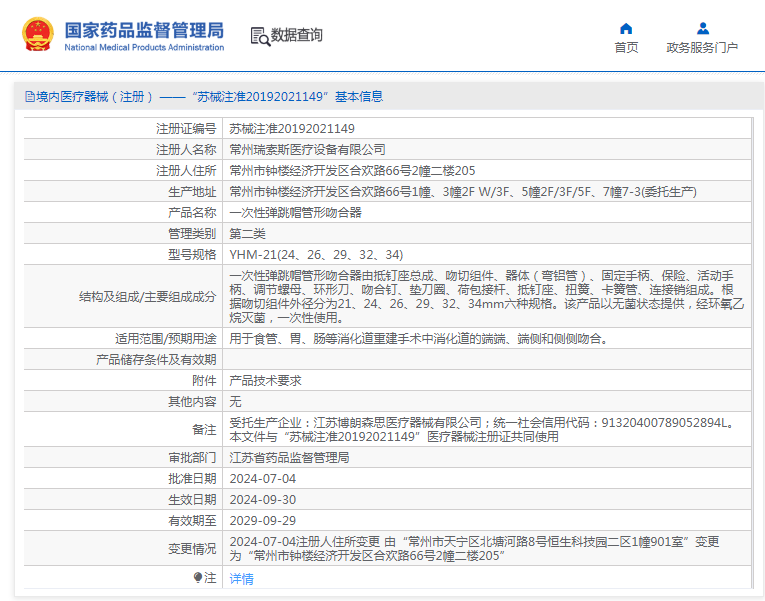Click the national emblem logo
This screenshot has width=765, height=601.
click(38, 34)
